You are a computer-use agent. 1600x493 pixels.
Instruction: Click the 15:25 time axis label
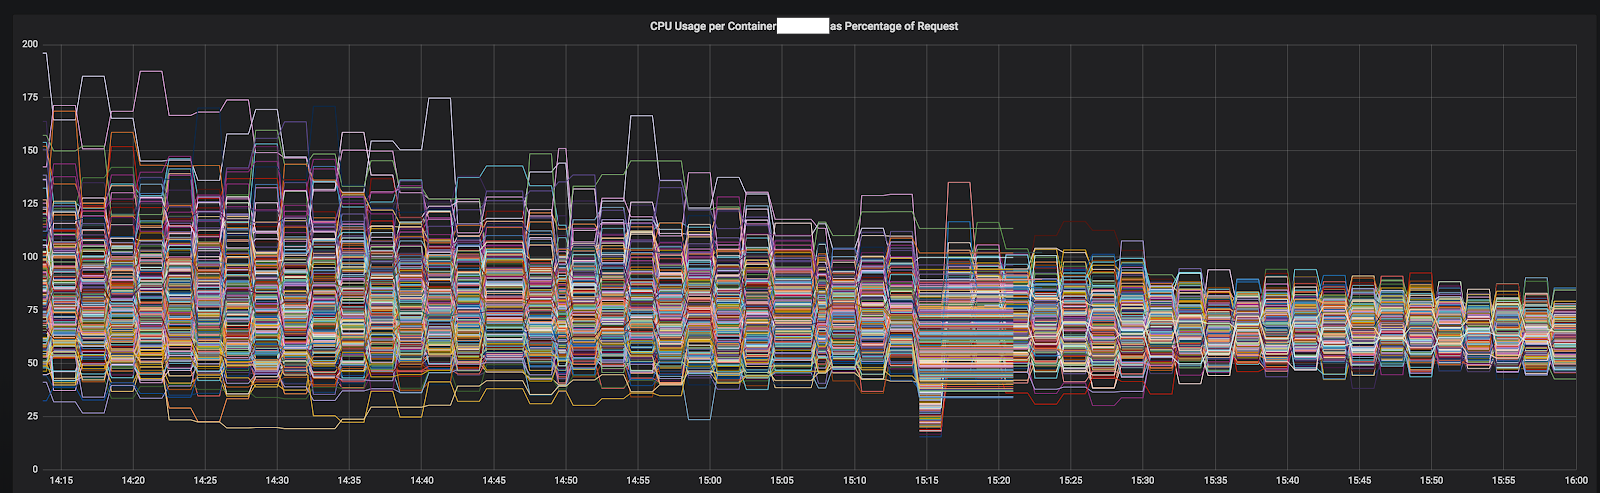(x=1071, y=481)
